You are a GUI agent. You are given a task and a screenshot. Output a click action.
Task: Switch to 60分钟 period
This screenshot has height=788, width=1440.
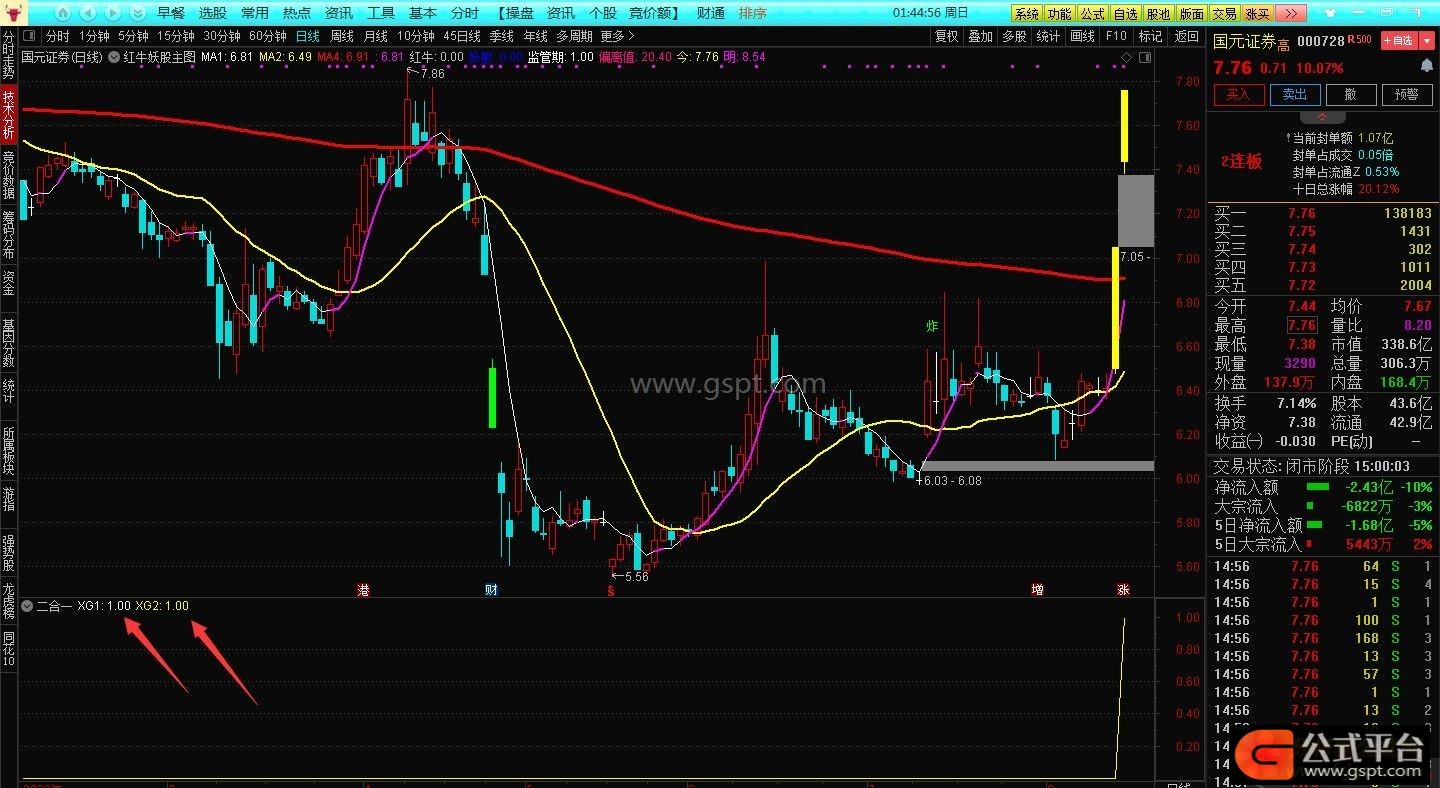pyautogui.click(x=268, y=36)
